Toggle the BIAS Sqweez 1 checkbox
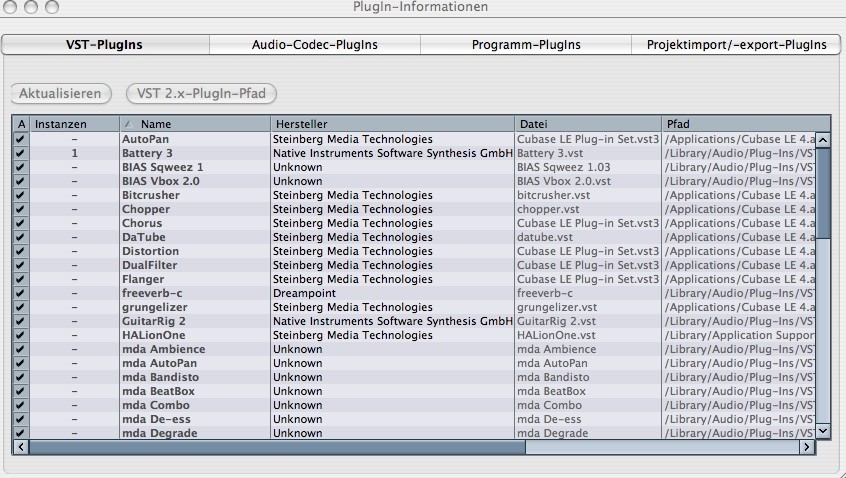This screenshot has width=846, height=478. point(21,167)
